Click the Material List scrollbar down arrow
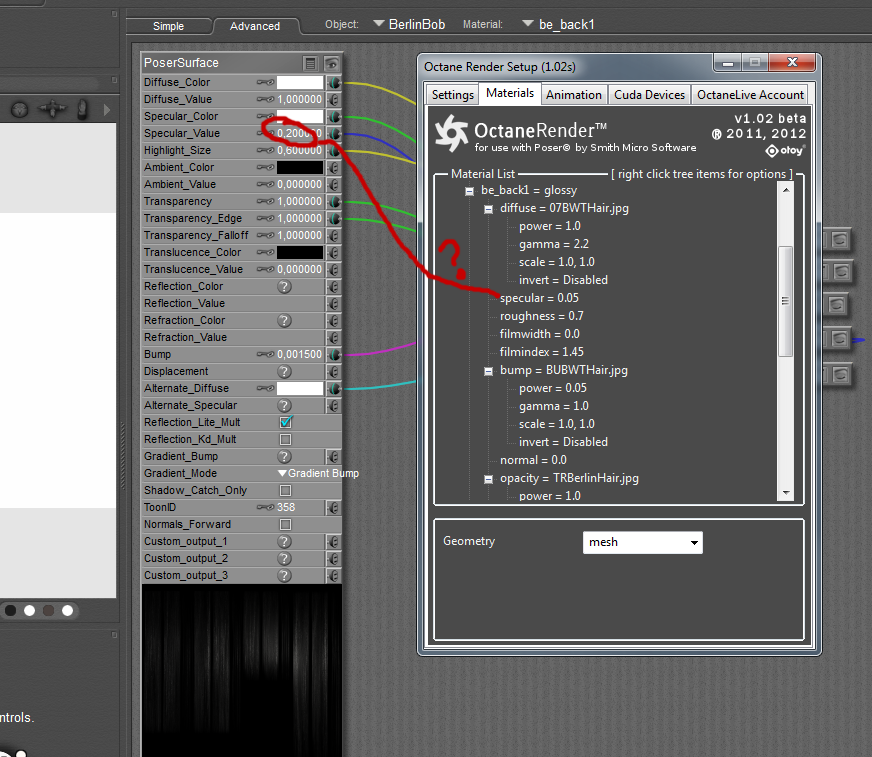 786,493
